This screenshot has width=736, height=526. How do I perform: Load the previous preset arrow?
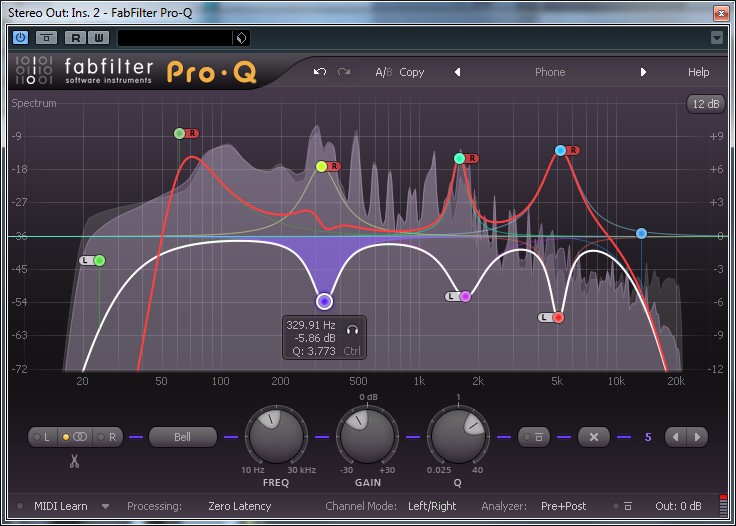tap(457, 72)
